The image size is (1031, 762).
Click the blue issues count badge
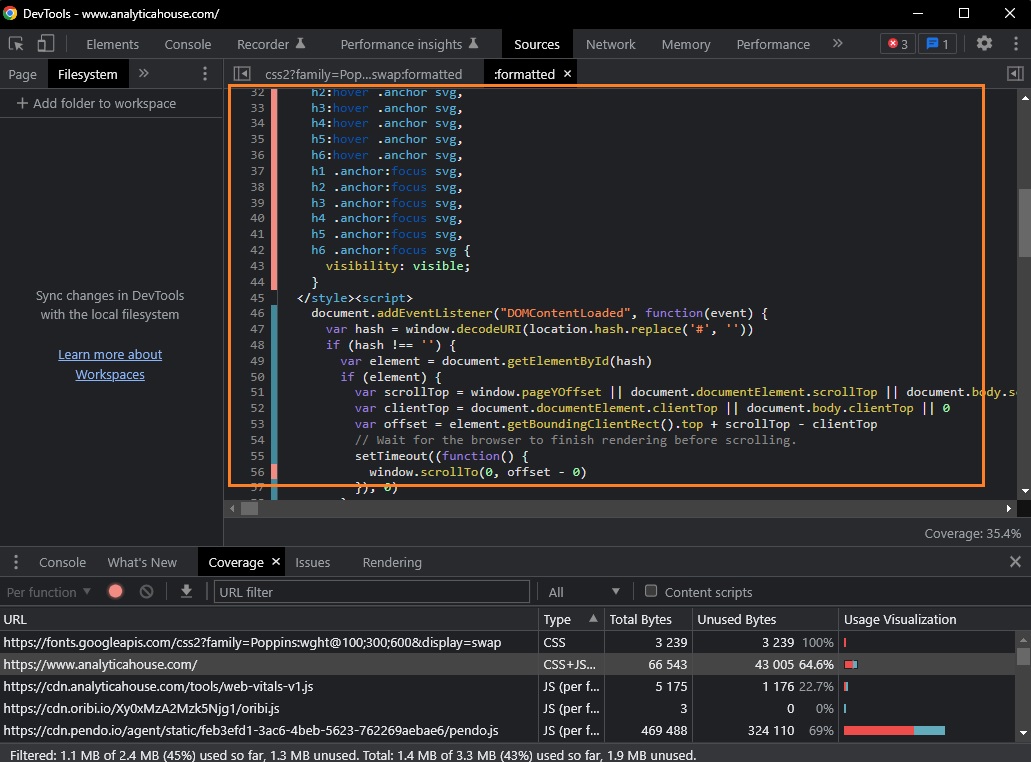point(937,44)
